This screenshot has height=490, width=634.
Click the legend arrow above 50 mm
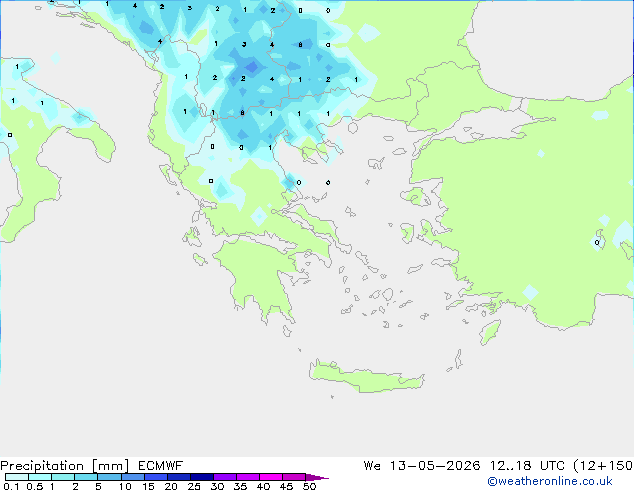[317, 477]
